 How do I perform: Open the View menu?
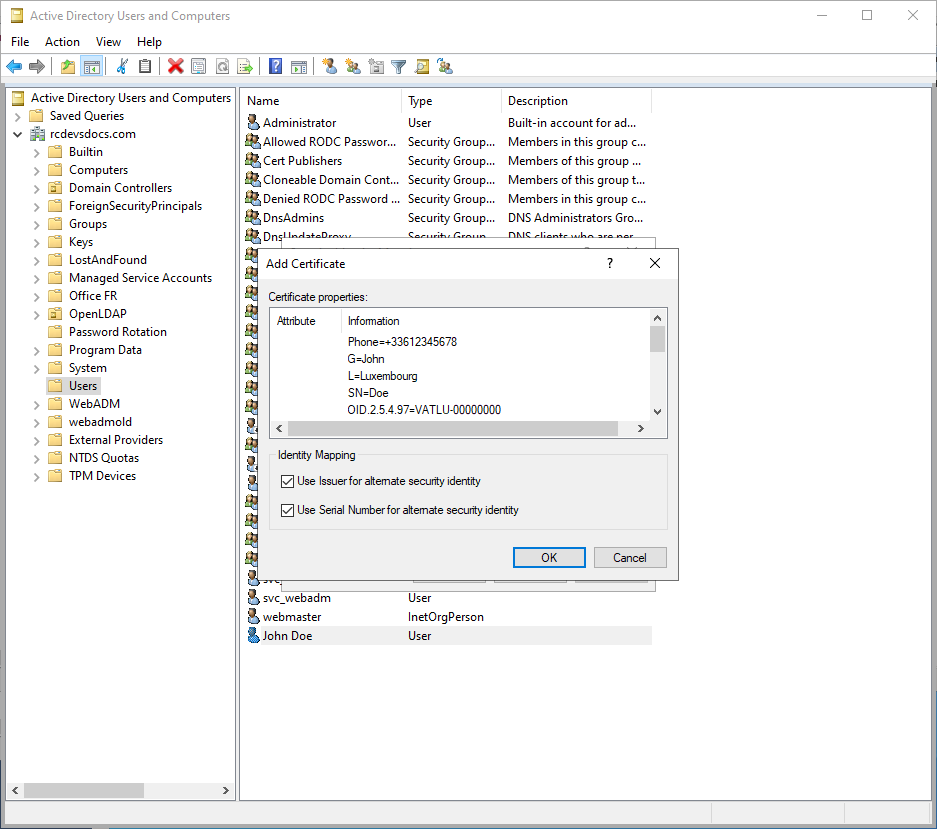coord(108,42)
